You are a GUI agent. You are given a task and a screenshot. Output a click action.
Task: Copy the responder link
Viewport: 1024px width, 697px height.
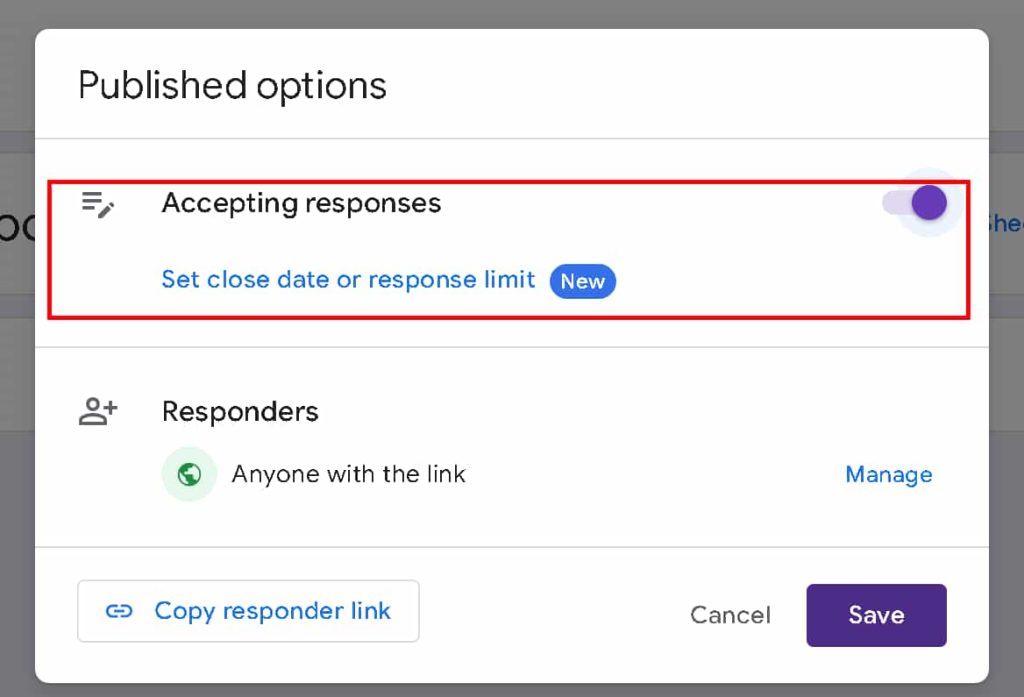tap(248, 611)
